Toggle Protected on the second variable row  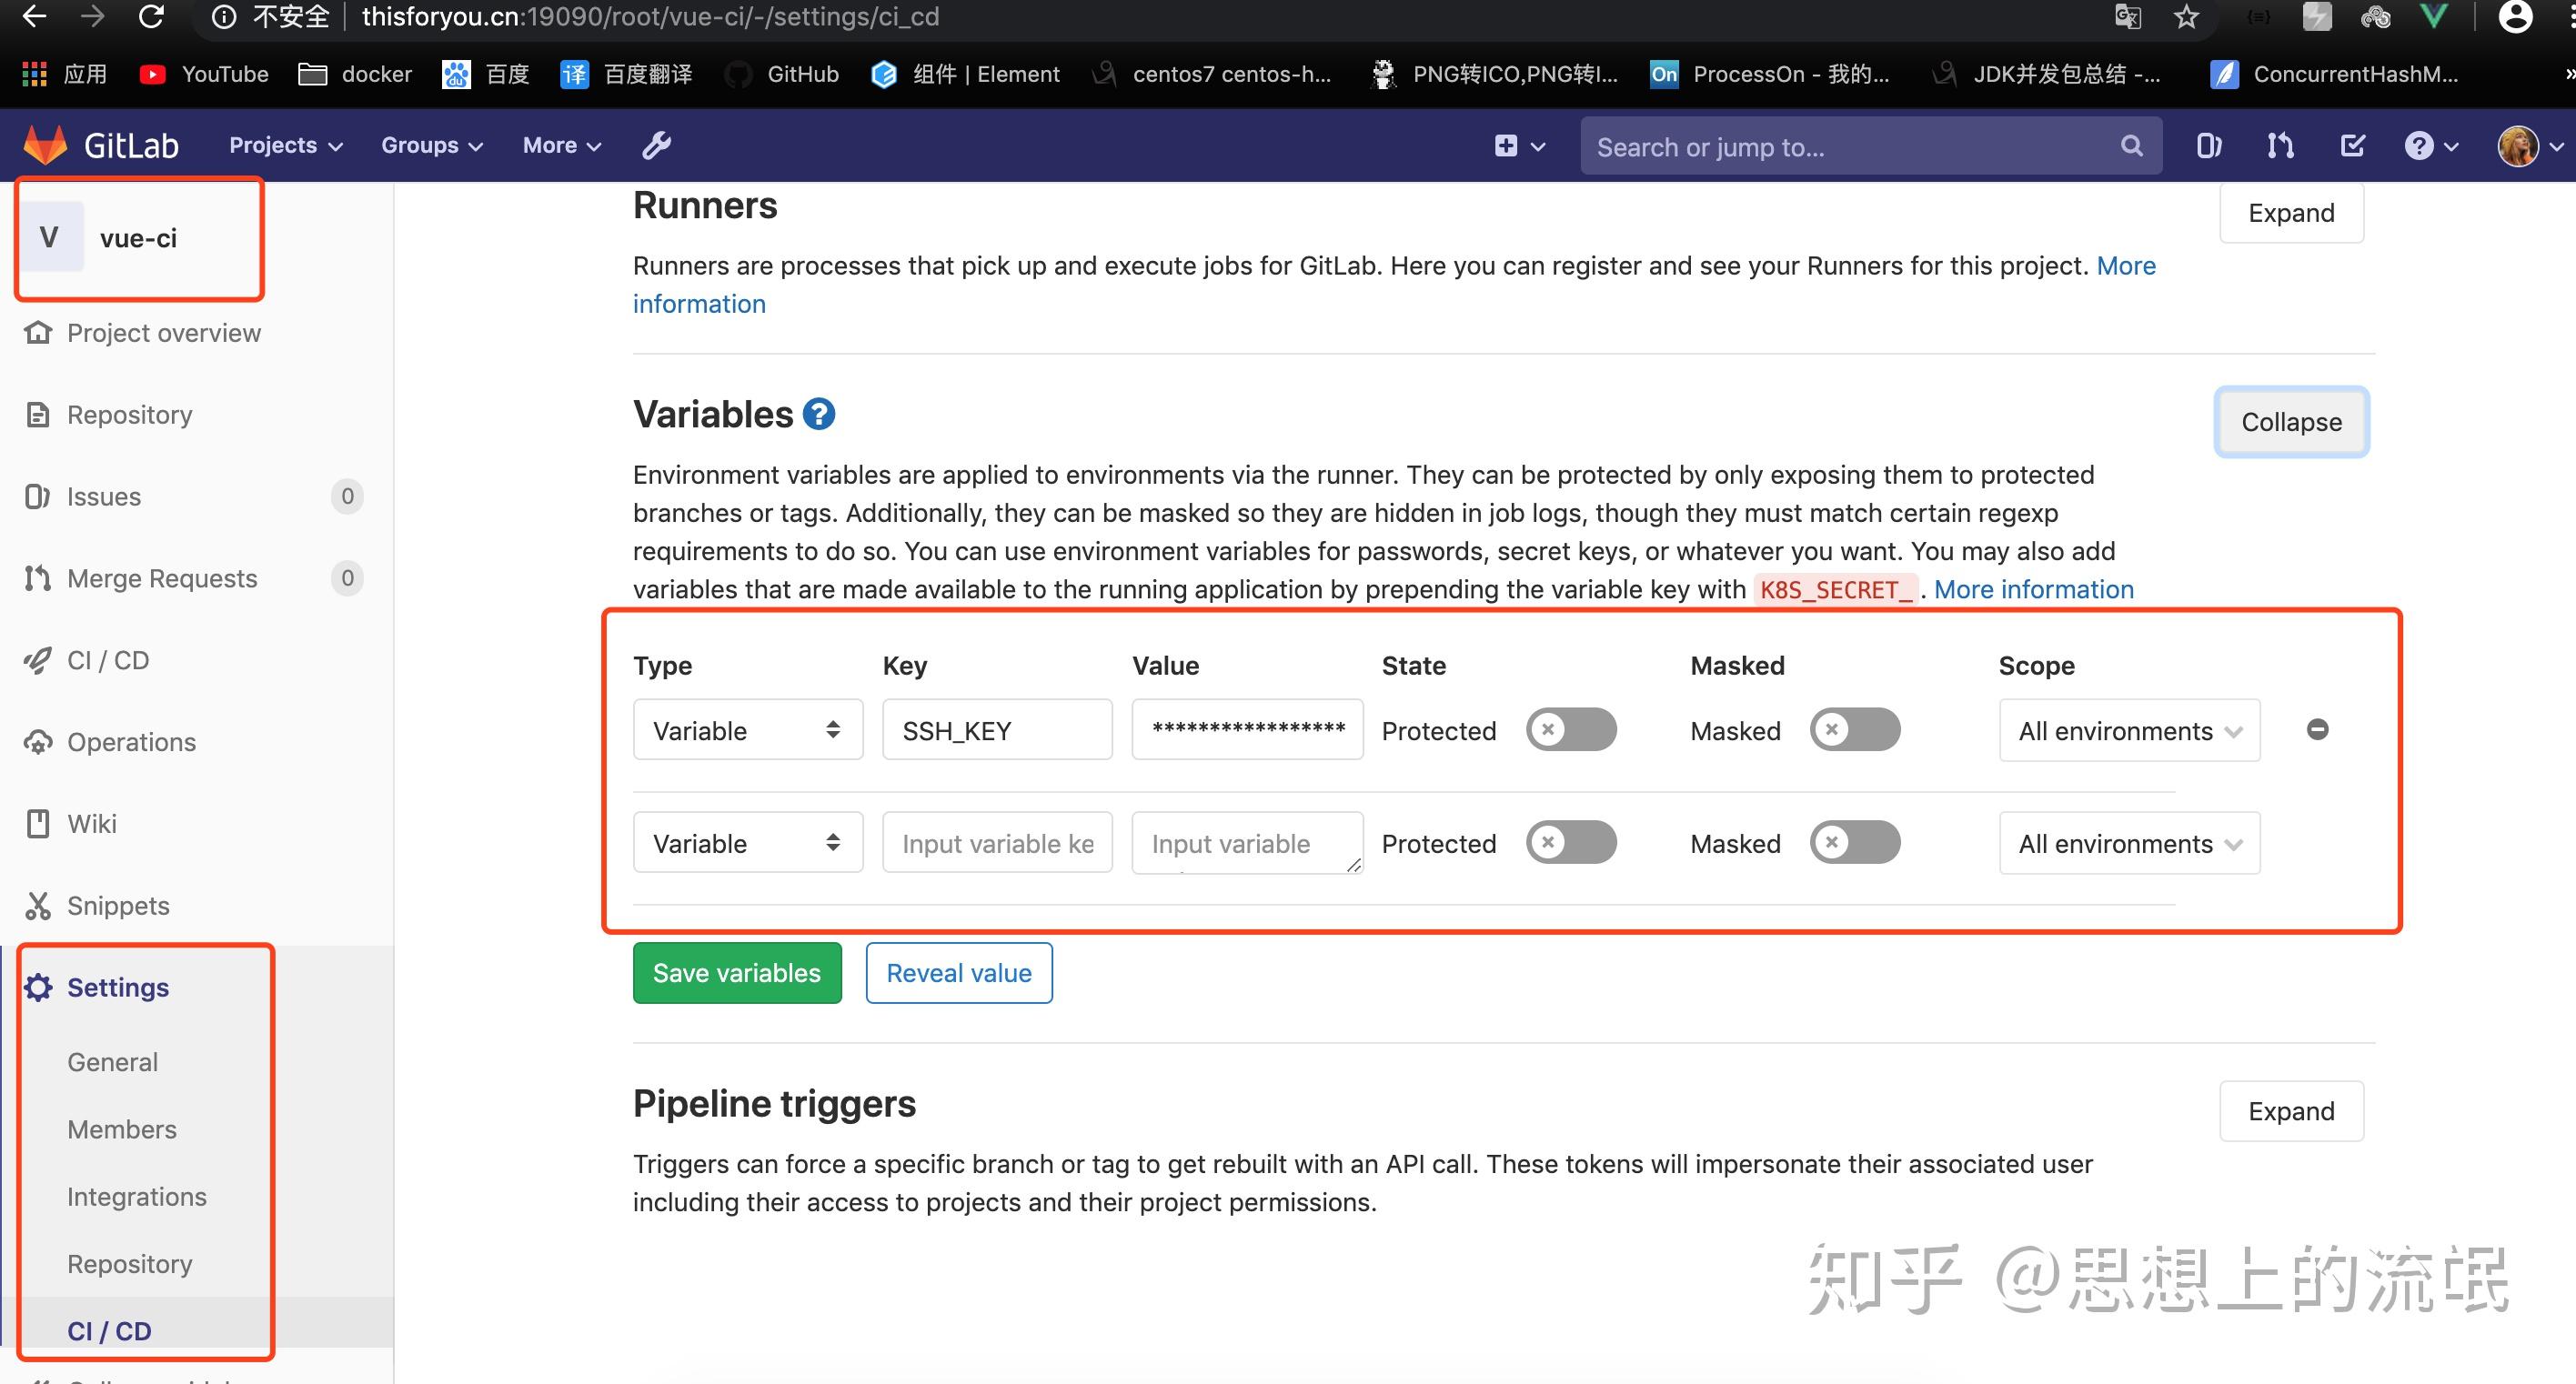click(x=1571, y=842)
